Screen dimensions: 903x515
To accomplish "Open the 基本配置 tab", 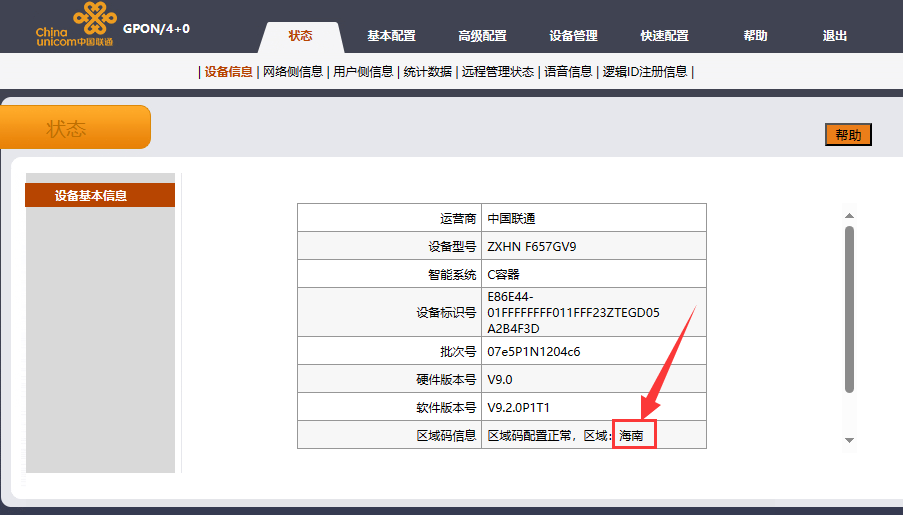I will tap(391, 36).
